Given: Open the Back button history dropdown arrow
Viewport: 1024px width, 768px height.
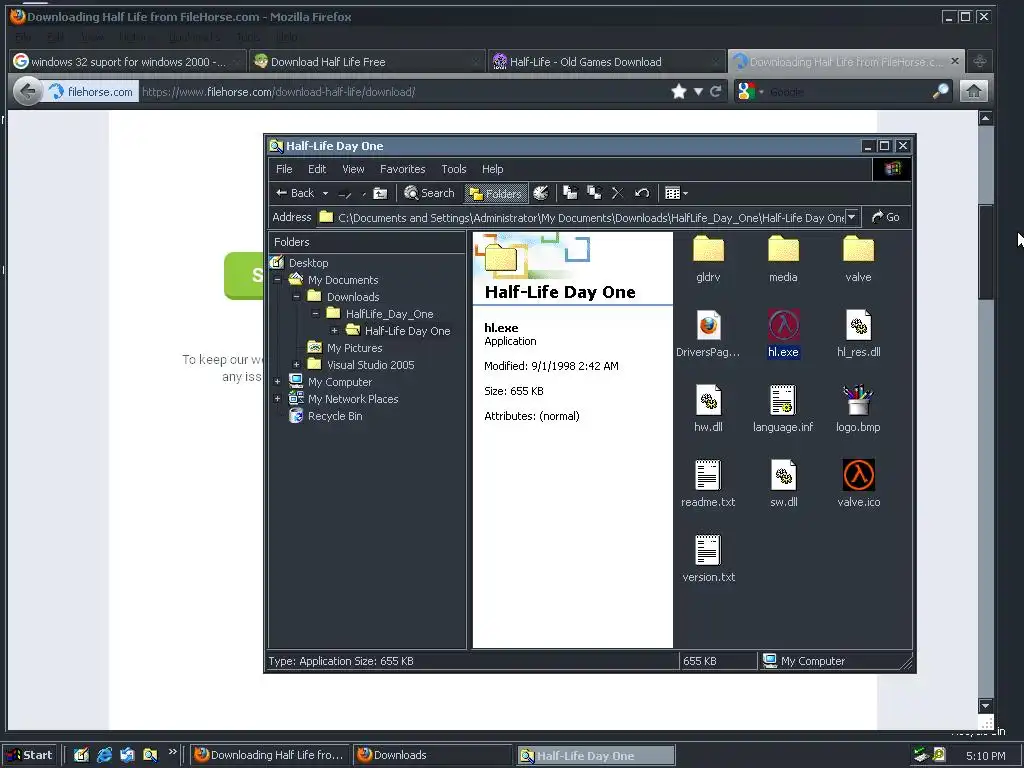Looking at the screenshot, I should [x=325, y=193].
